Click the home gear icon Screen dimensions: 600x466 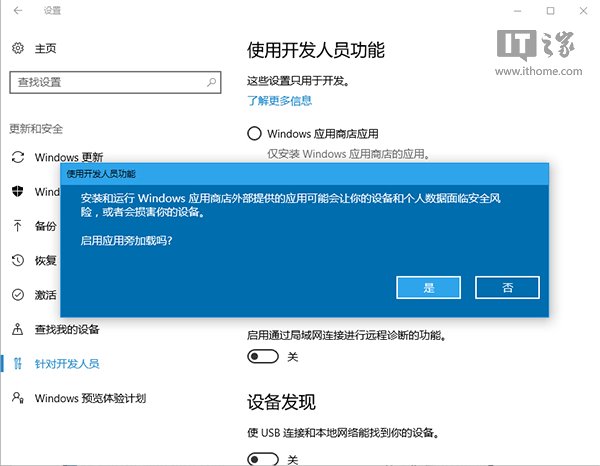(18, 48)
